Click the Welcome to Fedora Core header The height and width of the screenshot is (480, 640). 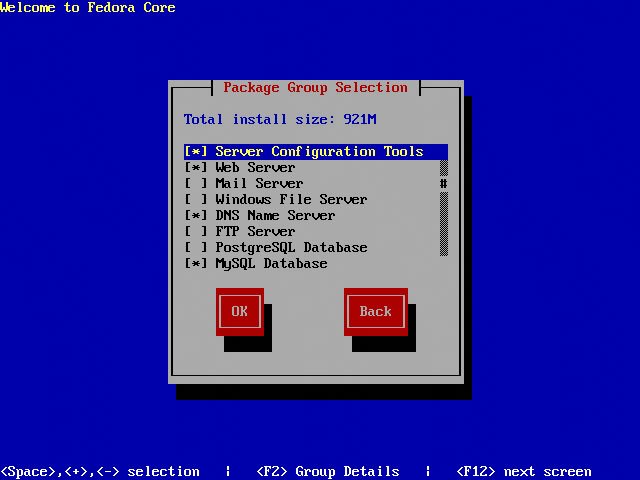[x=88, y=7]
